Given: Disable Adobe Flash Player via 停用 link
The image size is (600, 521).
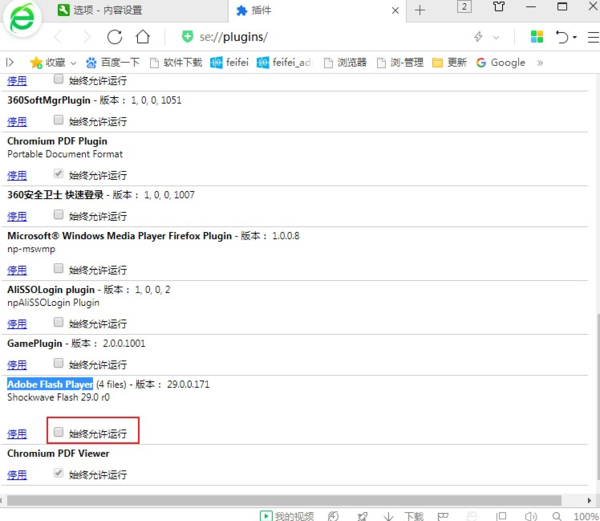Looking at the screenshot, I should tap(17, 434).
